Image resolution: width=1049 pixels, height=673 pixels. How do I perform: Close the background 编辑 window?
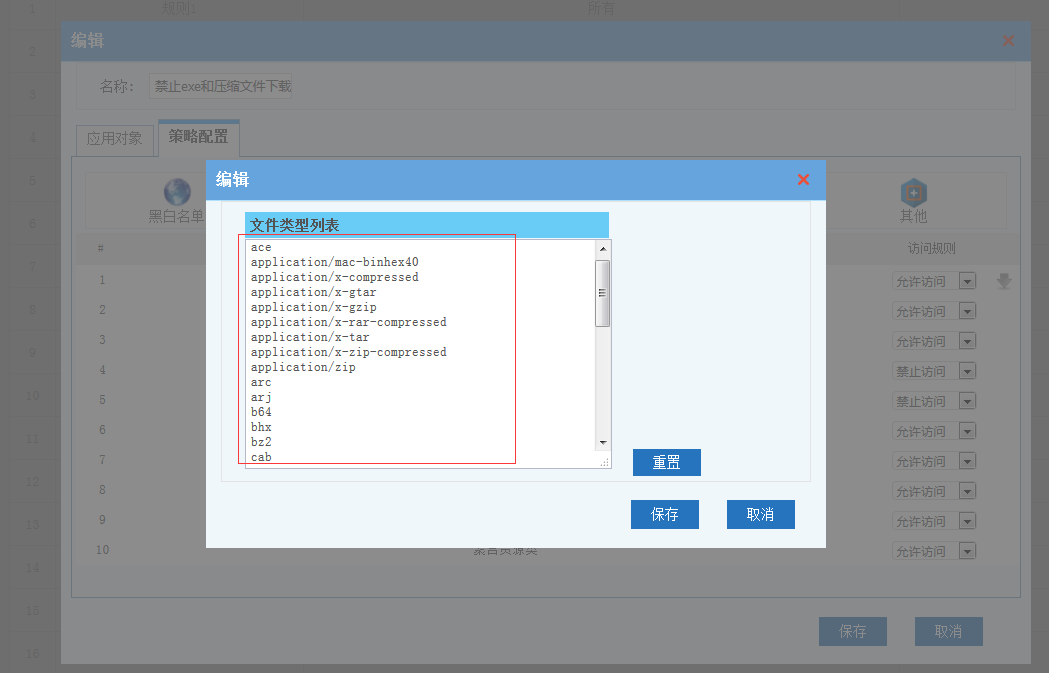(1008, 41)
